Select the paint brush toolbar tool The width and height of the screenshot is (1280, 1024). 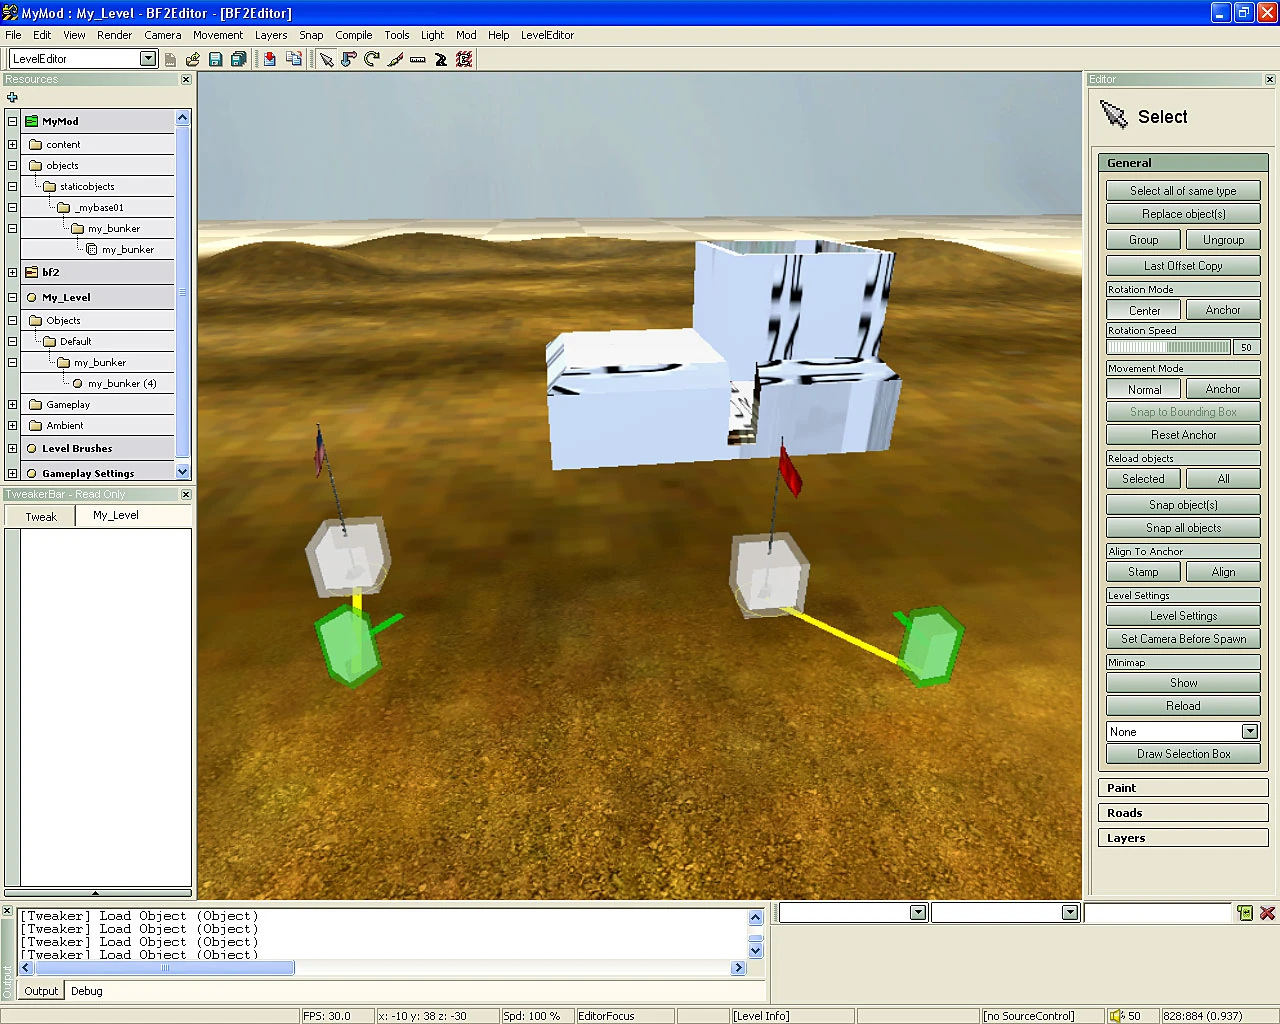coord(395,59)
